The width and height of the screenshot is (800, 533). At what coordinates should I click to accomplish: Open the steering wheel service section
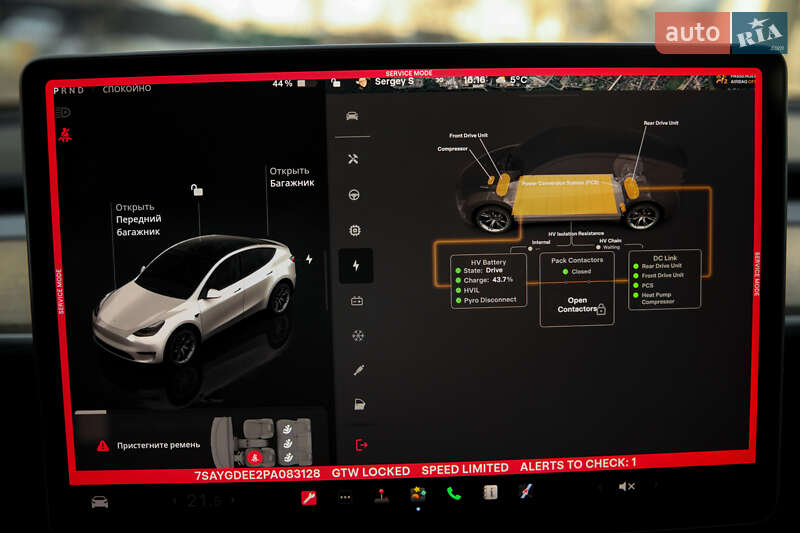click(354, 195)
